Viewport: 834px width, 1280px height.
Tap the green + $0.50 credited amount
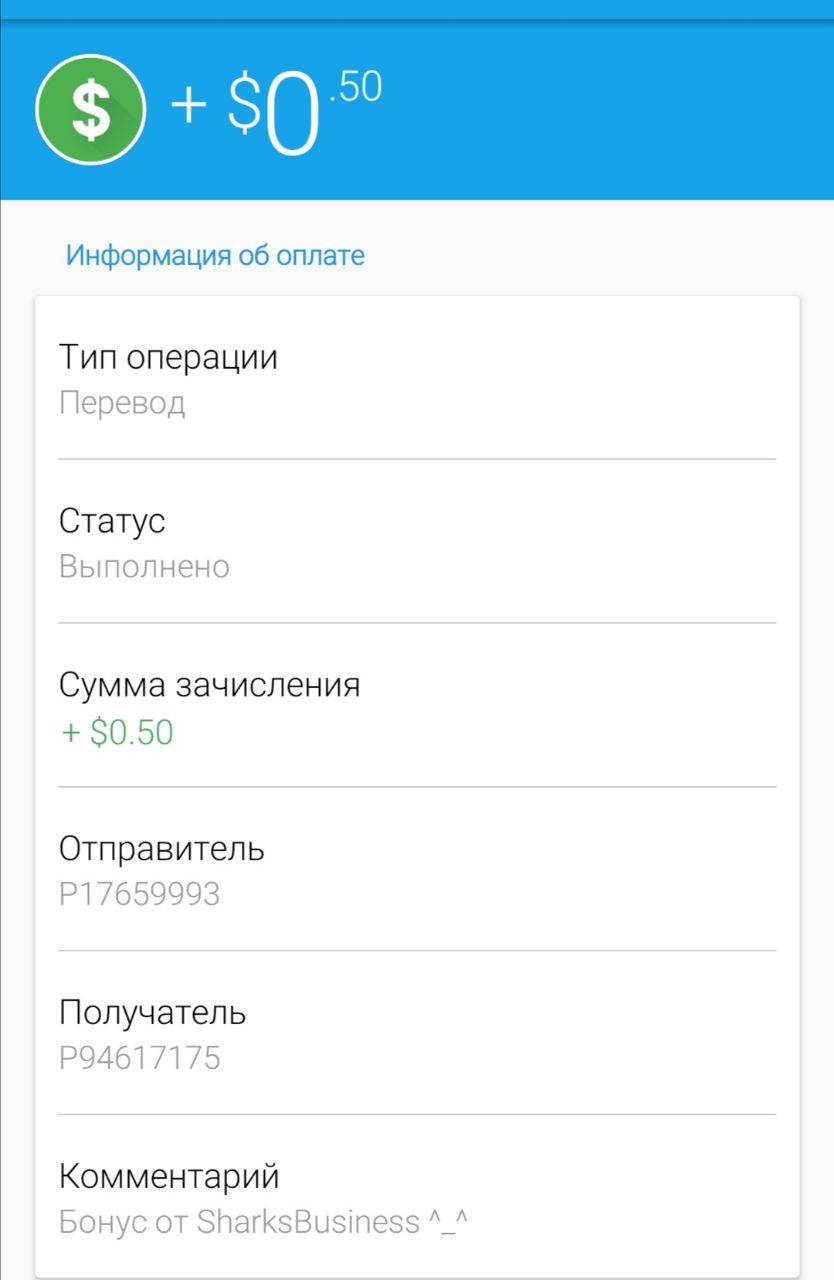(117, 732)
